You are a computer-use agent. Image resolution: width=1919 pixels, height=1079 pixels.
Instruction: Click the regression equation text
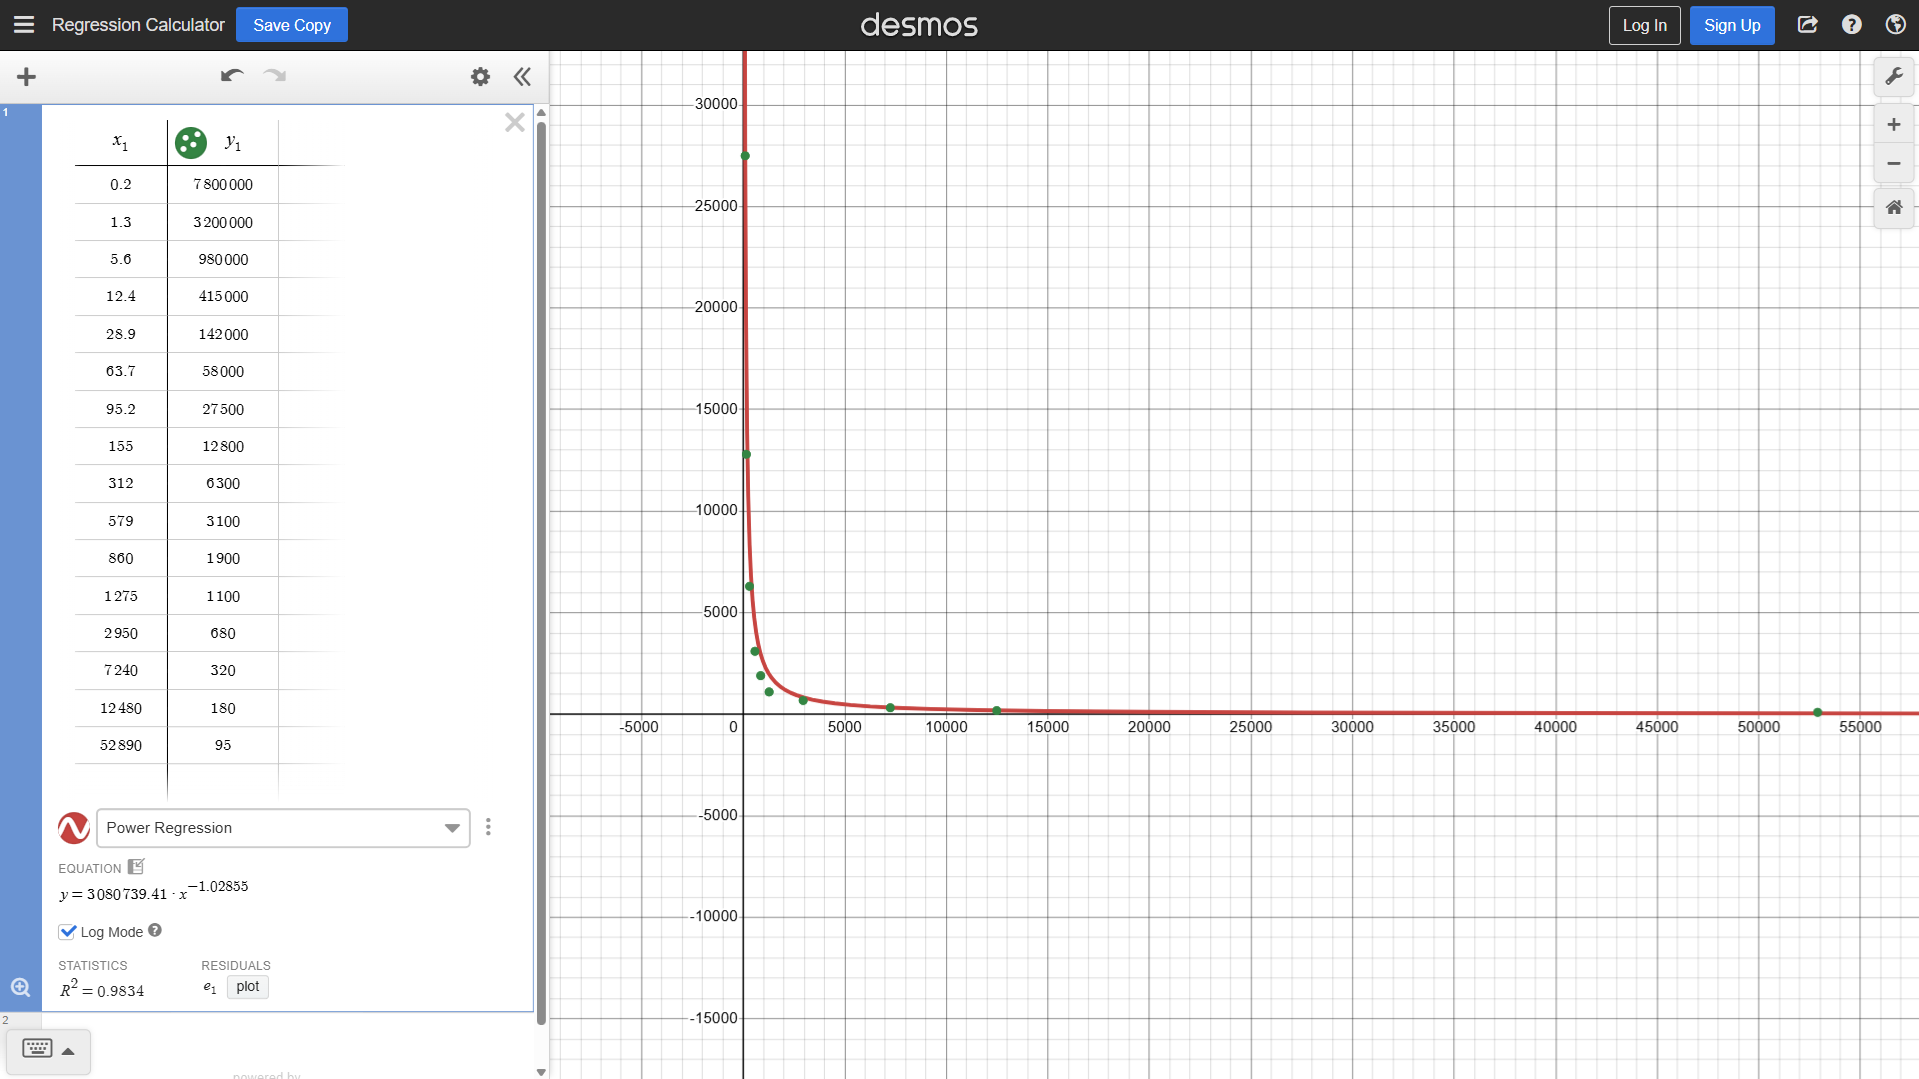[154, 890]
